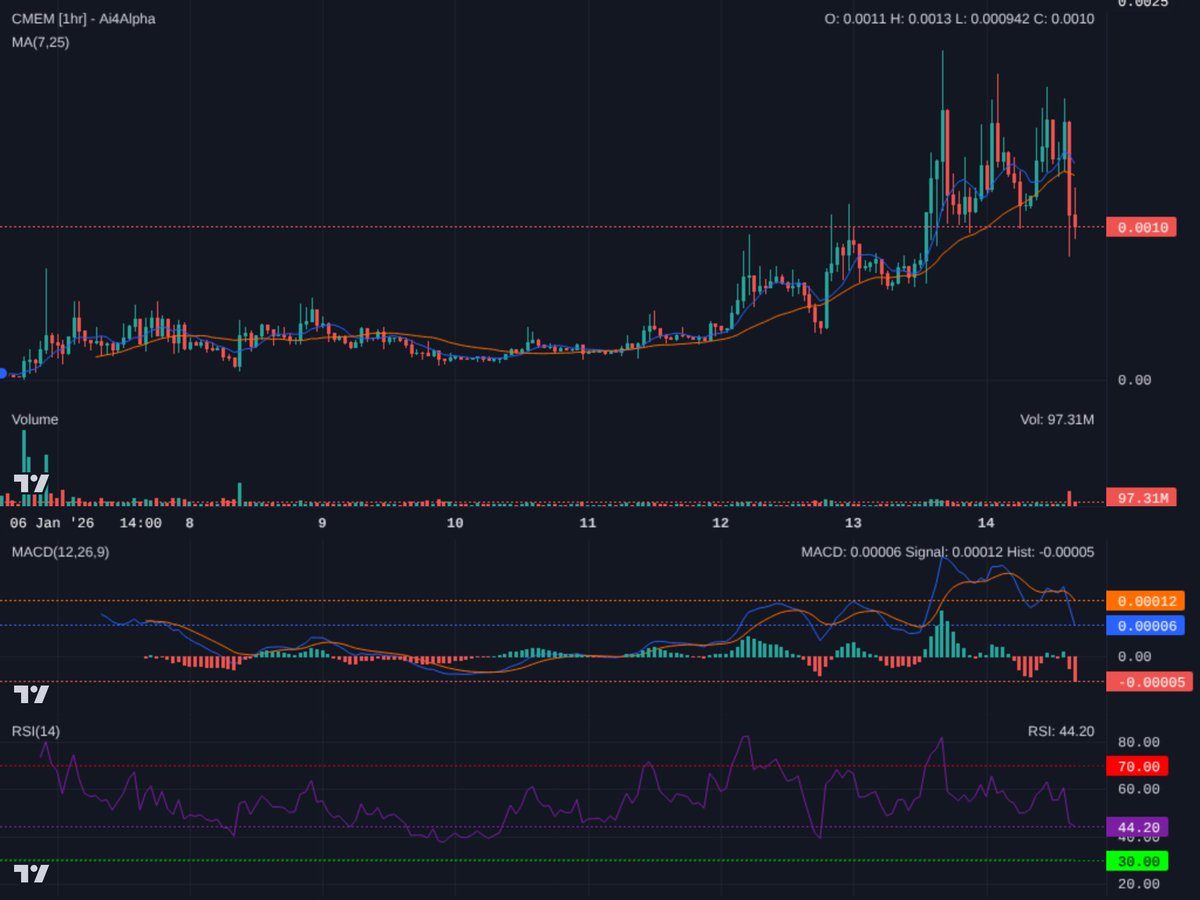Screen dimensions: 1200x900
Task: Click the red 70.00 overbought level label
Action: 1136,767
